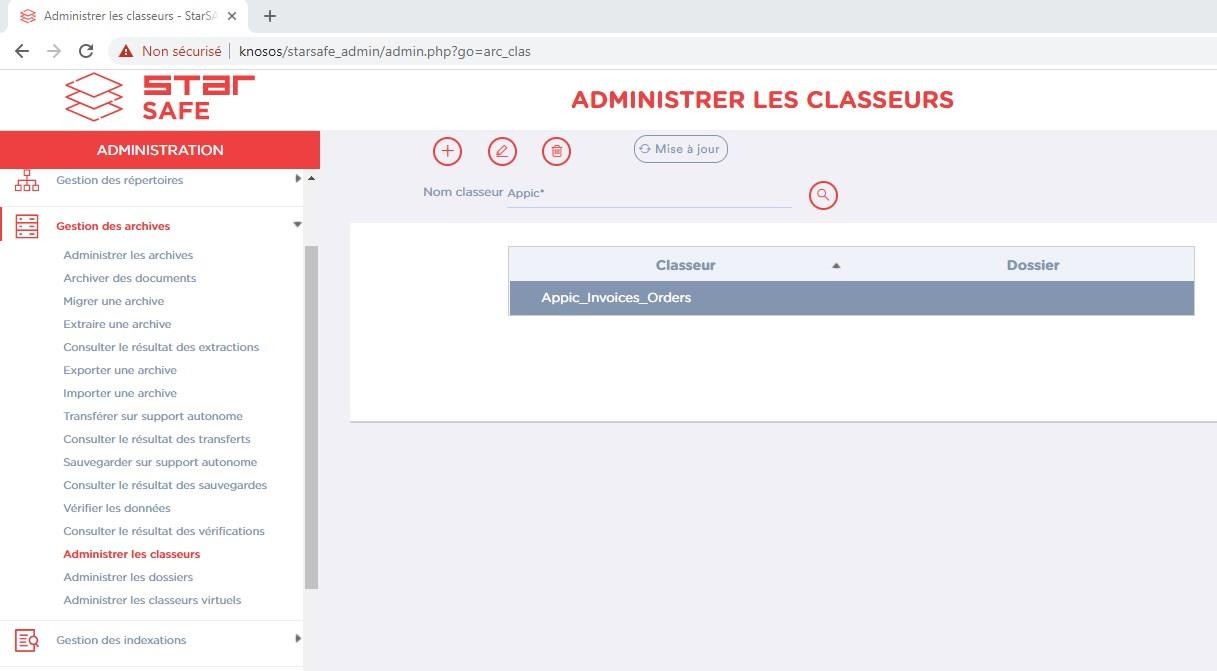Image resolution: width=1217 pixels, height=671 pixels.
Task: Click the edit classeur pencil icon
Action: click(x=502, y=151)
